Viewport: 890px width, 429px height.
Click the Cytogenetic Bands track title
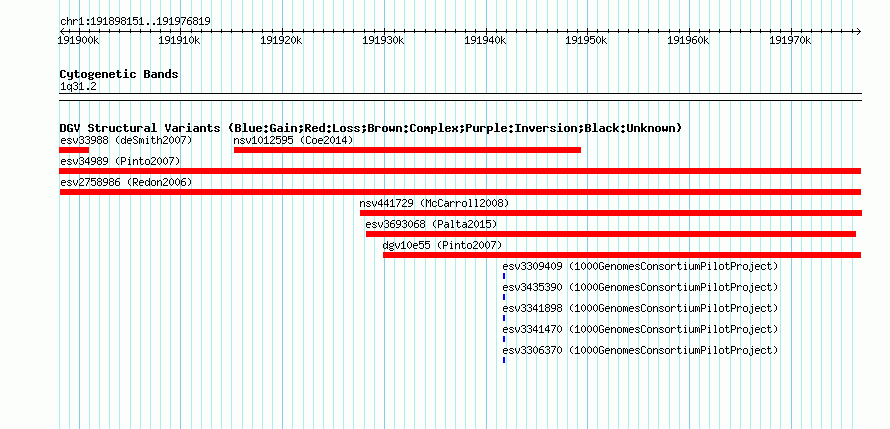(119, 74)
